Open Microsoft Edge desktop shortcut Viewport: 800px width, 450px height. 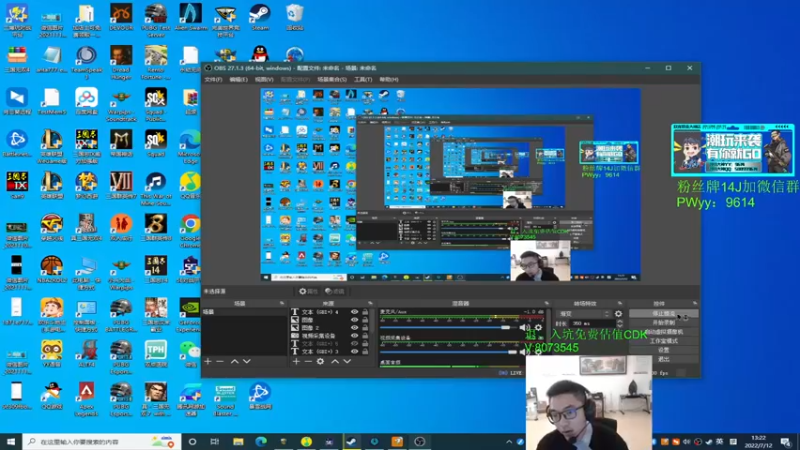point(190,147)
